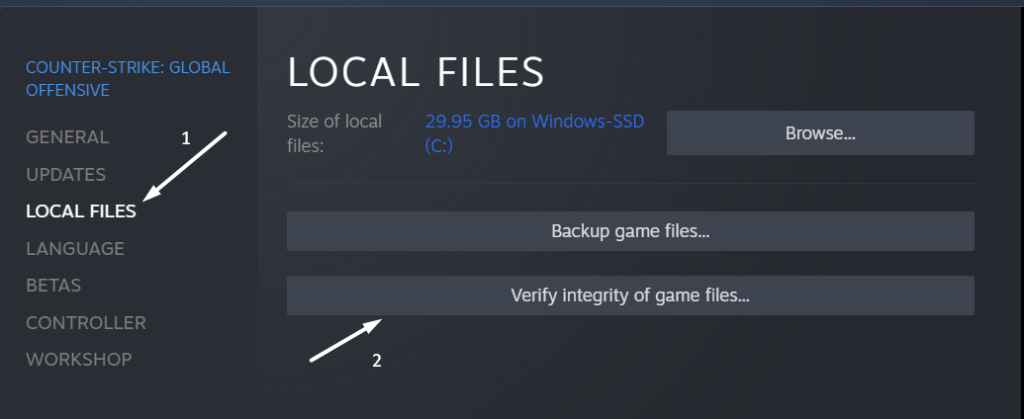
Task: Click the number 2 annotation
Action: pyautogui.click(x=376, y=360)
